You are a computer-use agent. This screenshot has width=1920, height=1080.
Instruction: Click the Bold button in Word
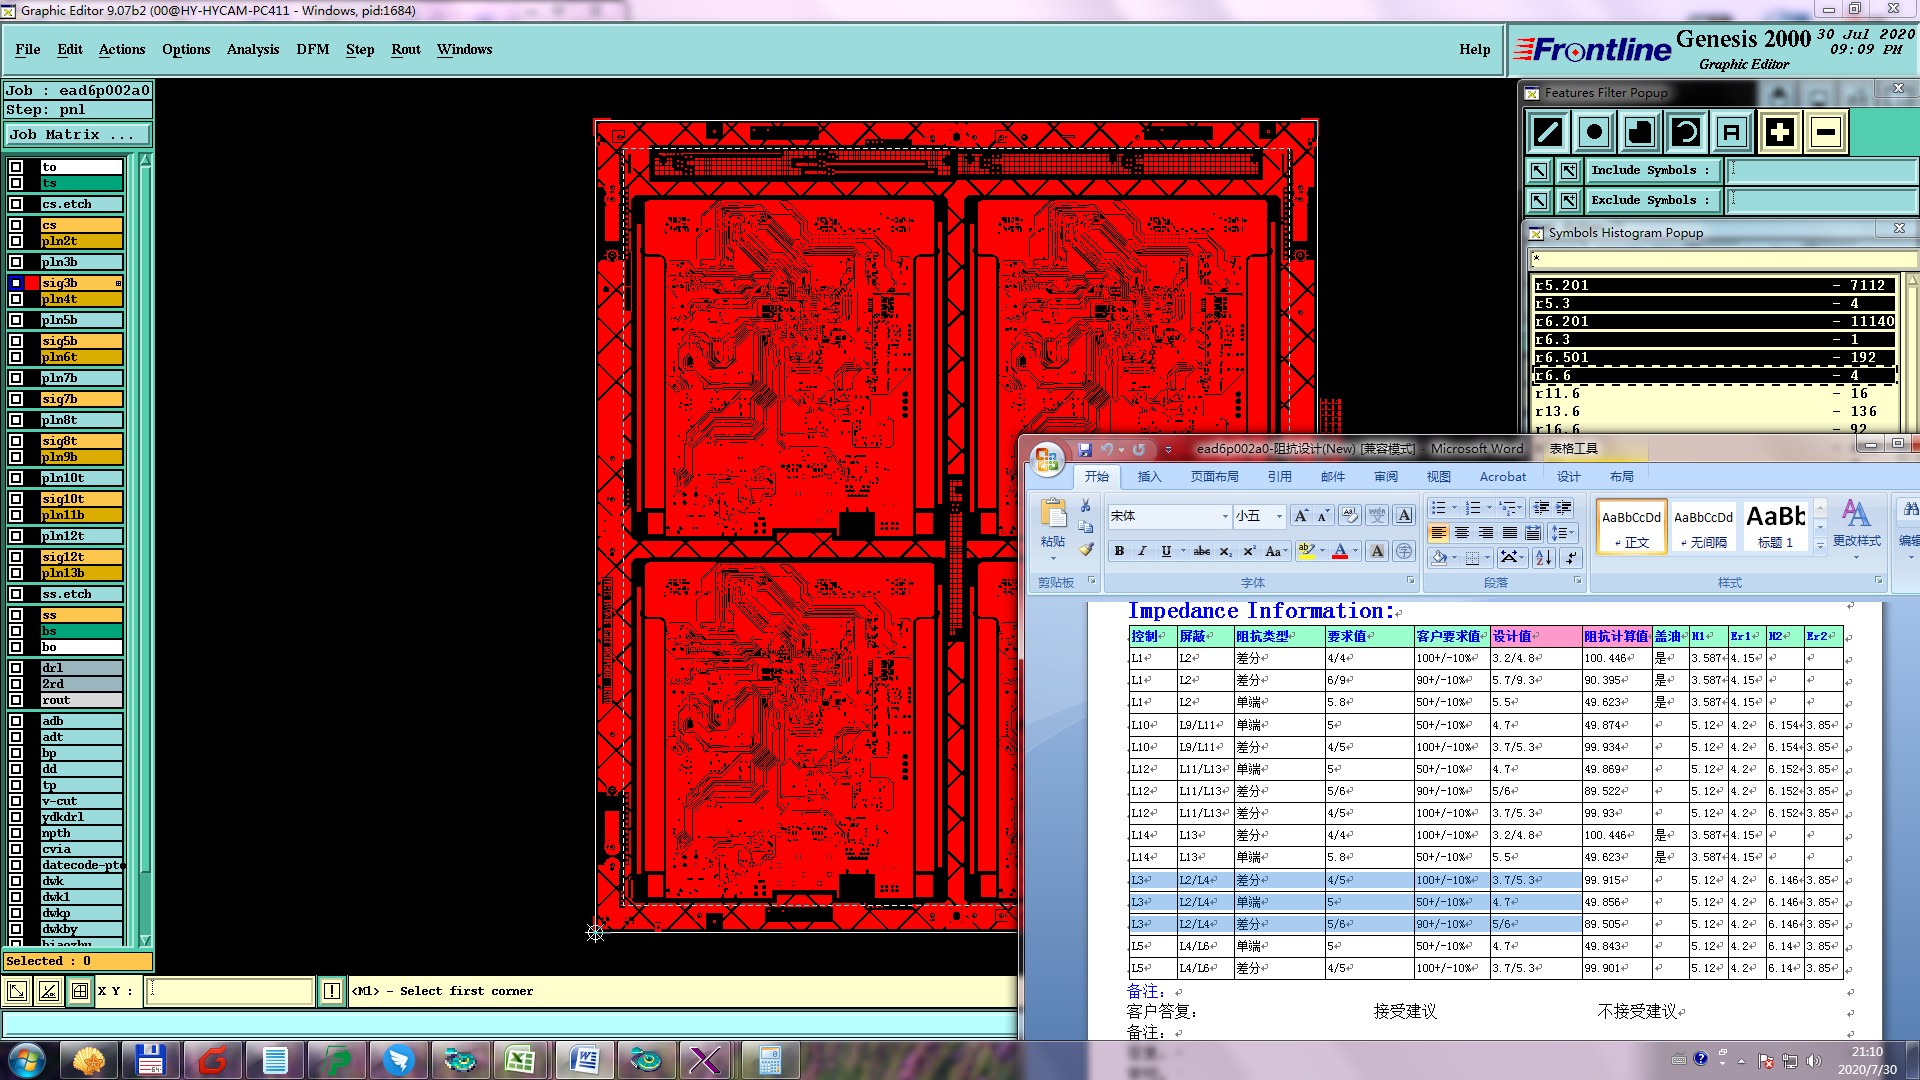[x=1119, y=551]
